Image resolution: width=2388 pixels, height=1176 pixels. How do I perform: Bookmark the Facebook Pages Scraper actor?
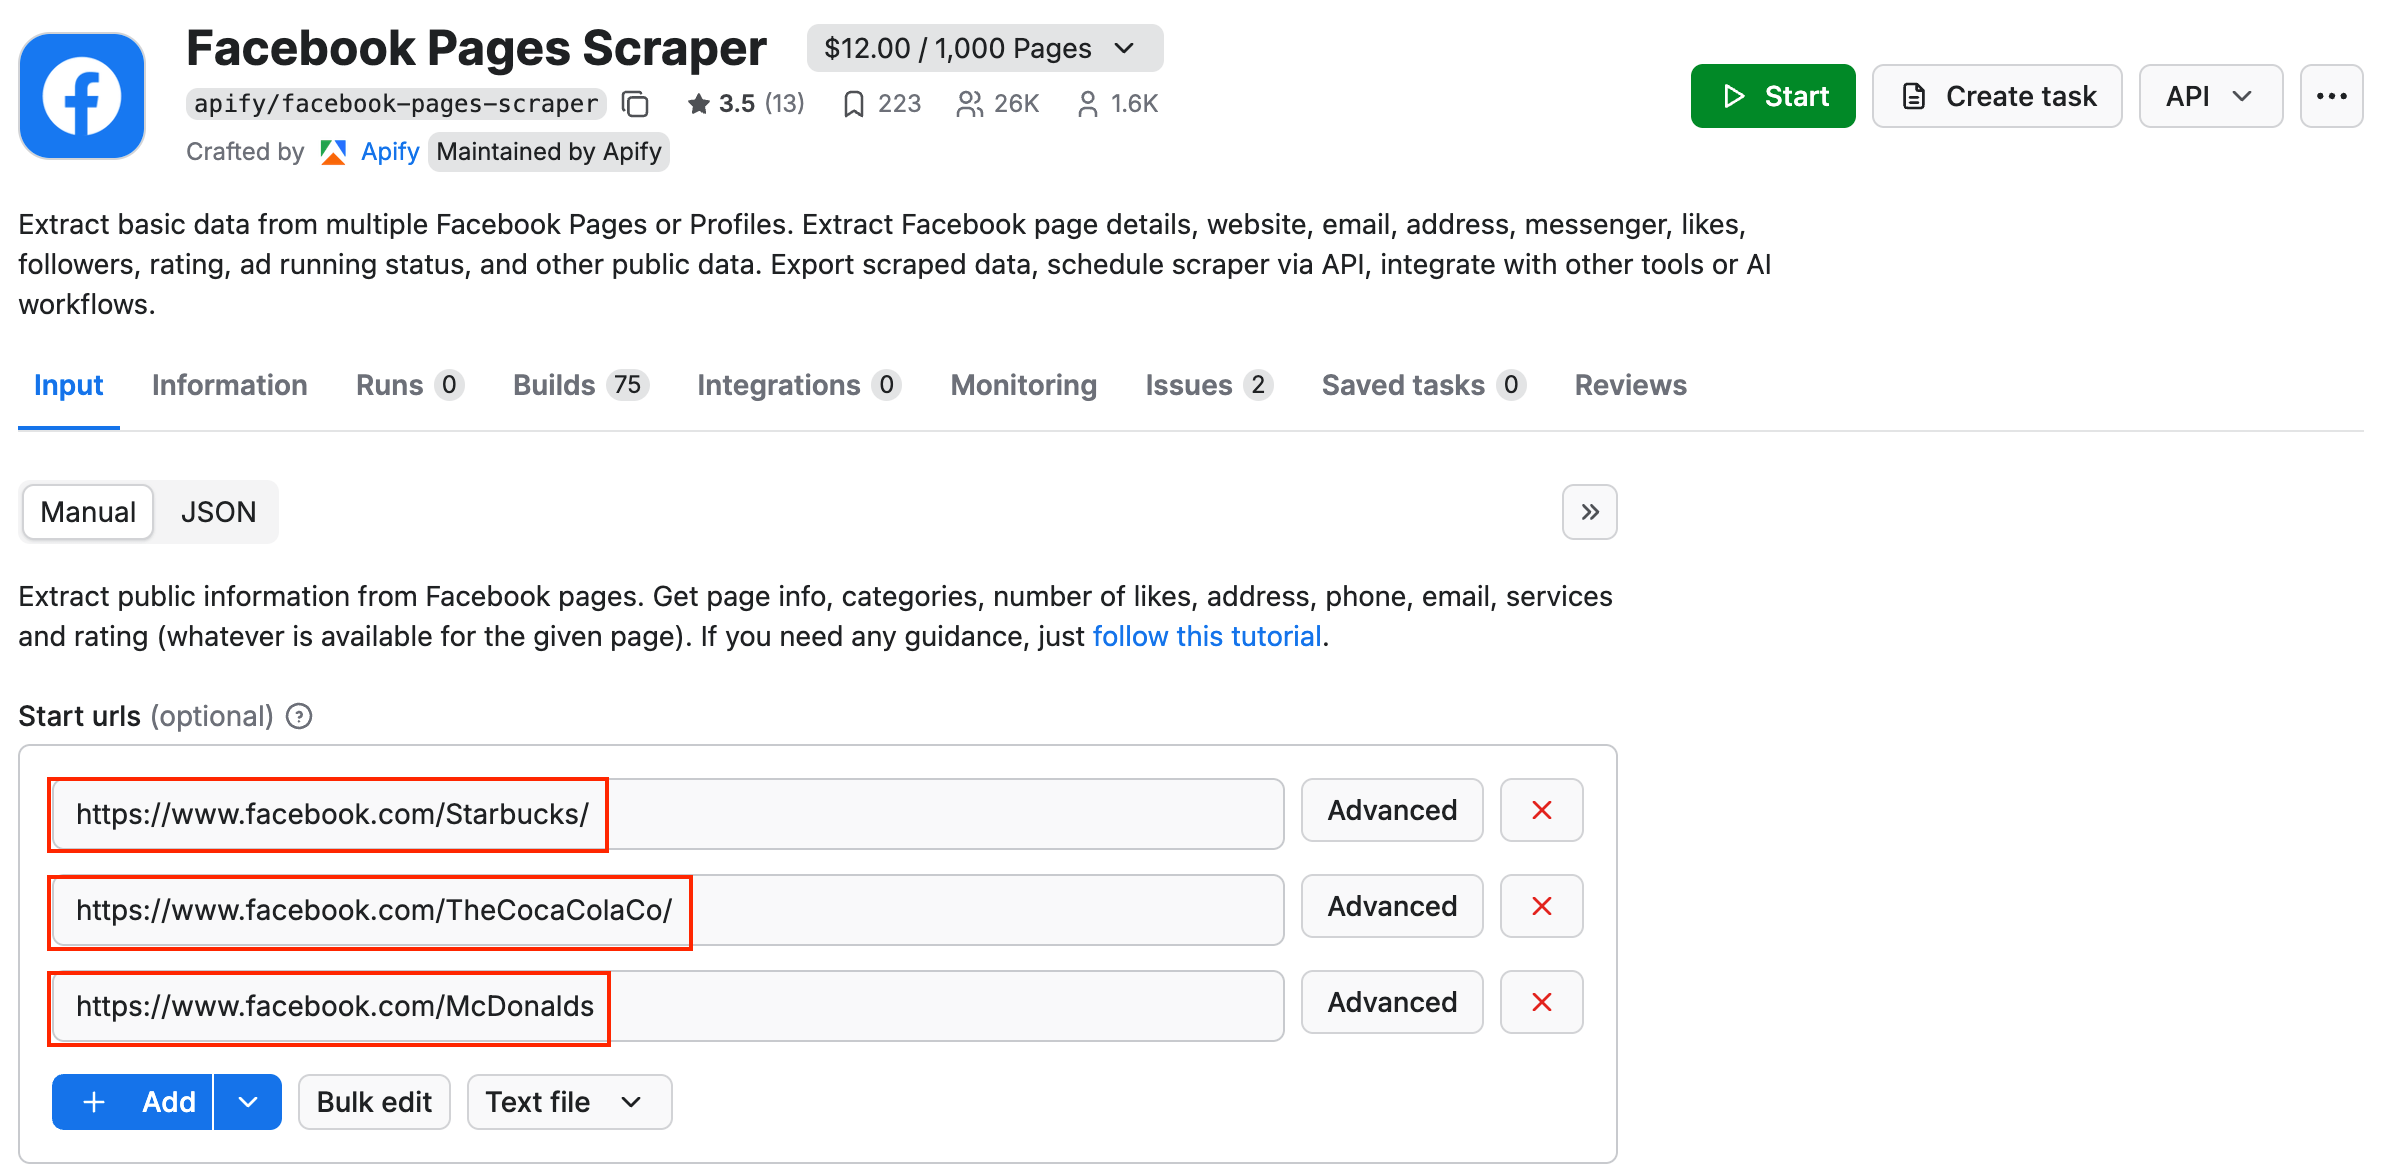pyautogui.click(x=853, y=103)
